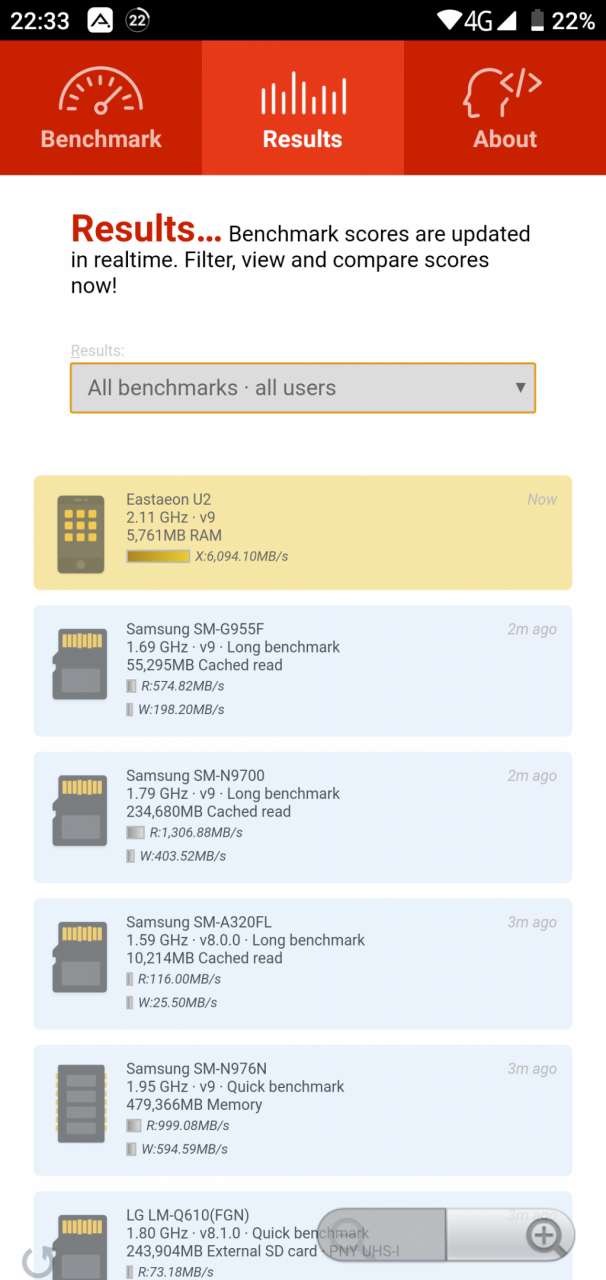The width and height of the screenshot is (606, 1280).
Task: Click the refresh arrow icon at bottom left
Action: click(36, 1261)
